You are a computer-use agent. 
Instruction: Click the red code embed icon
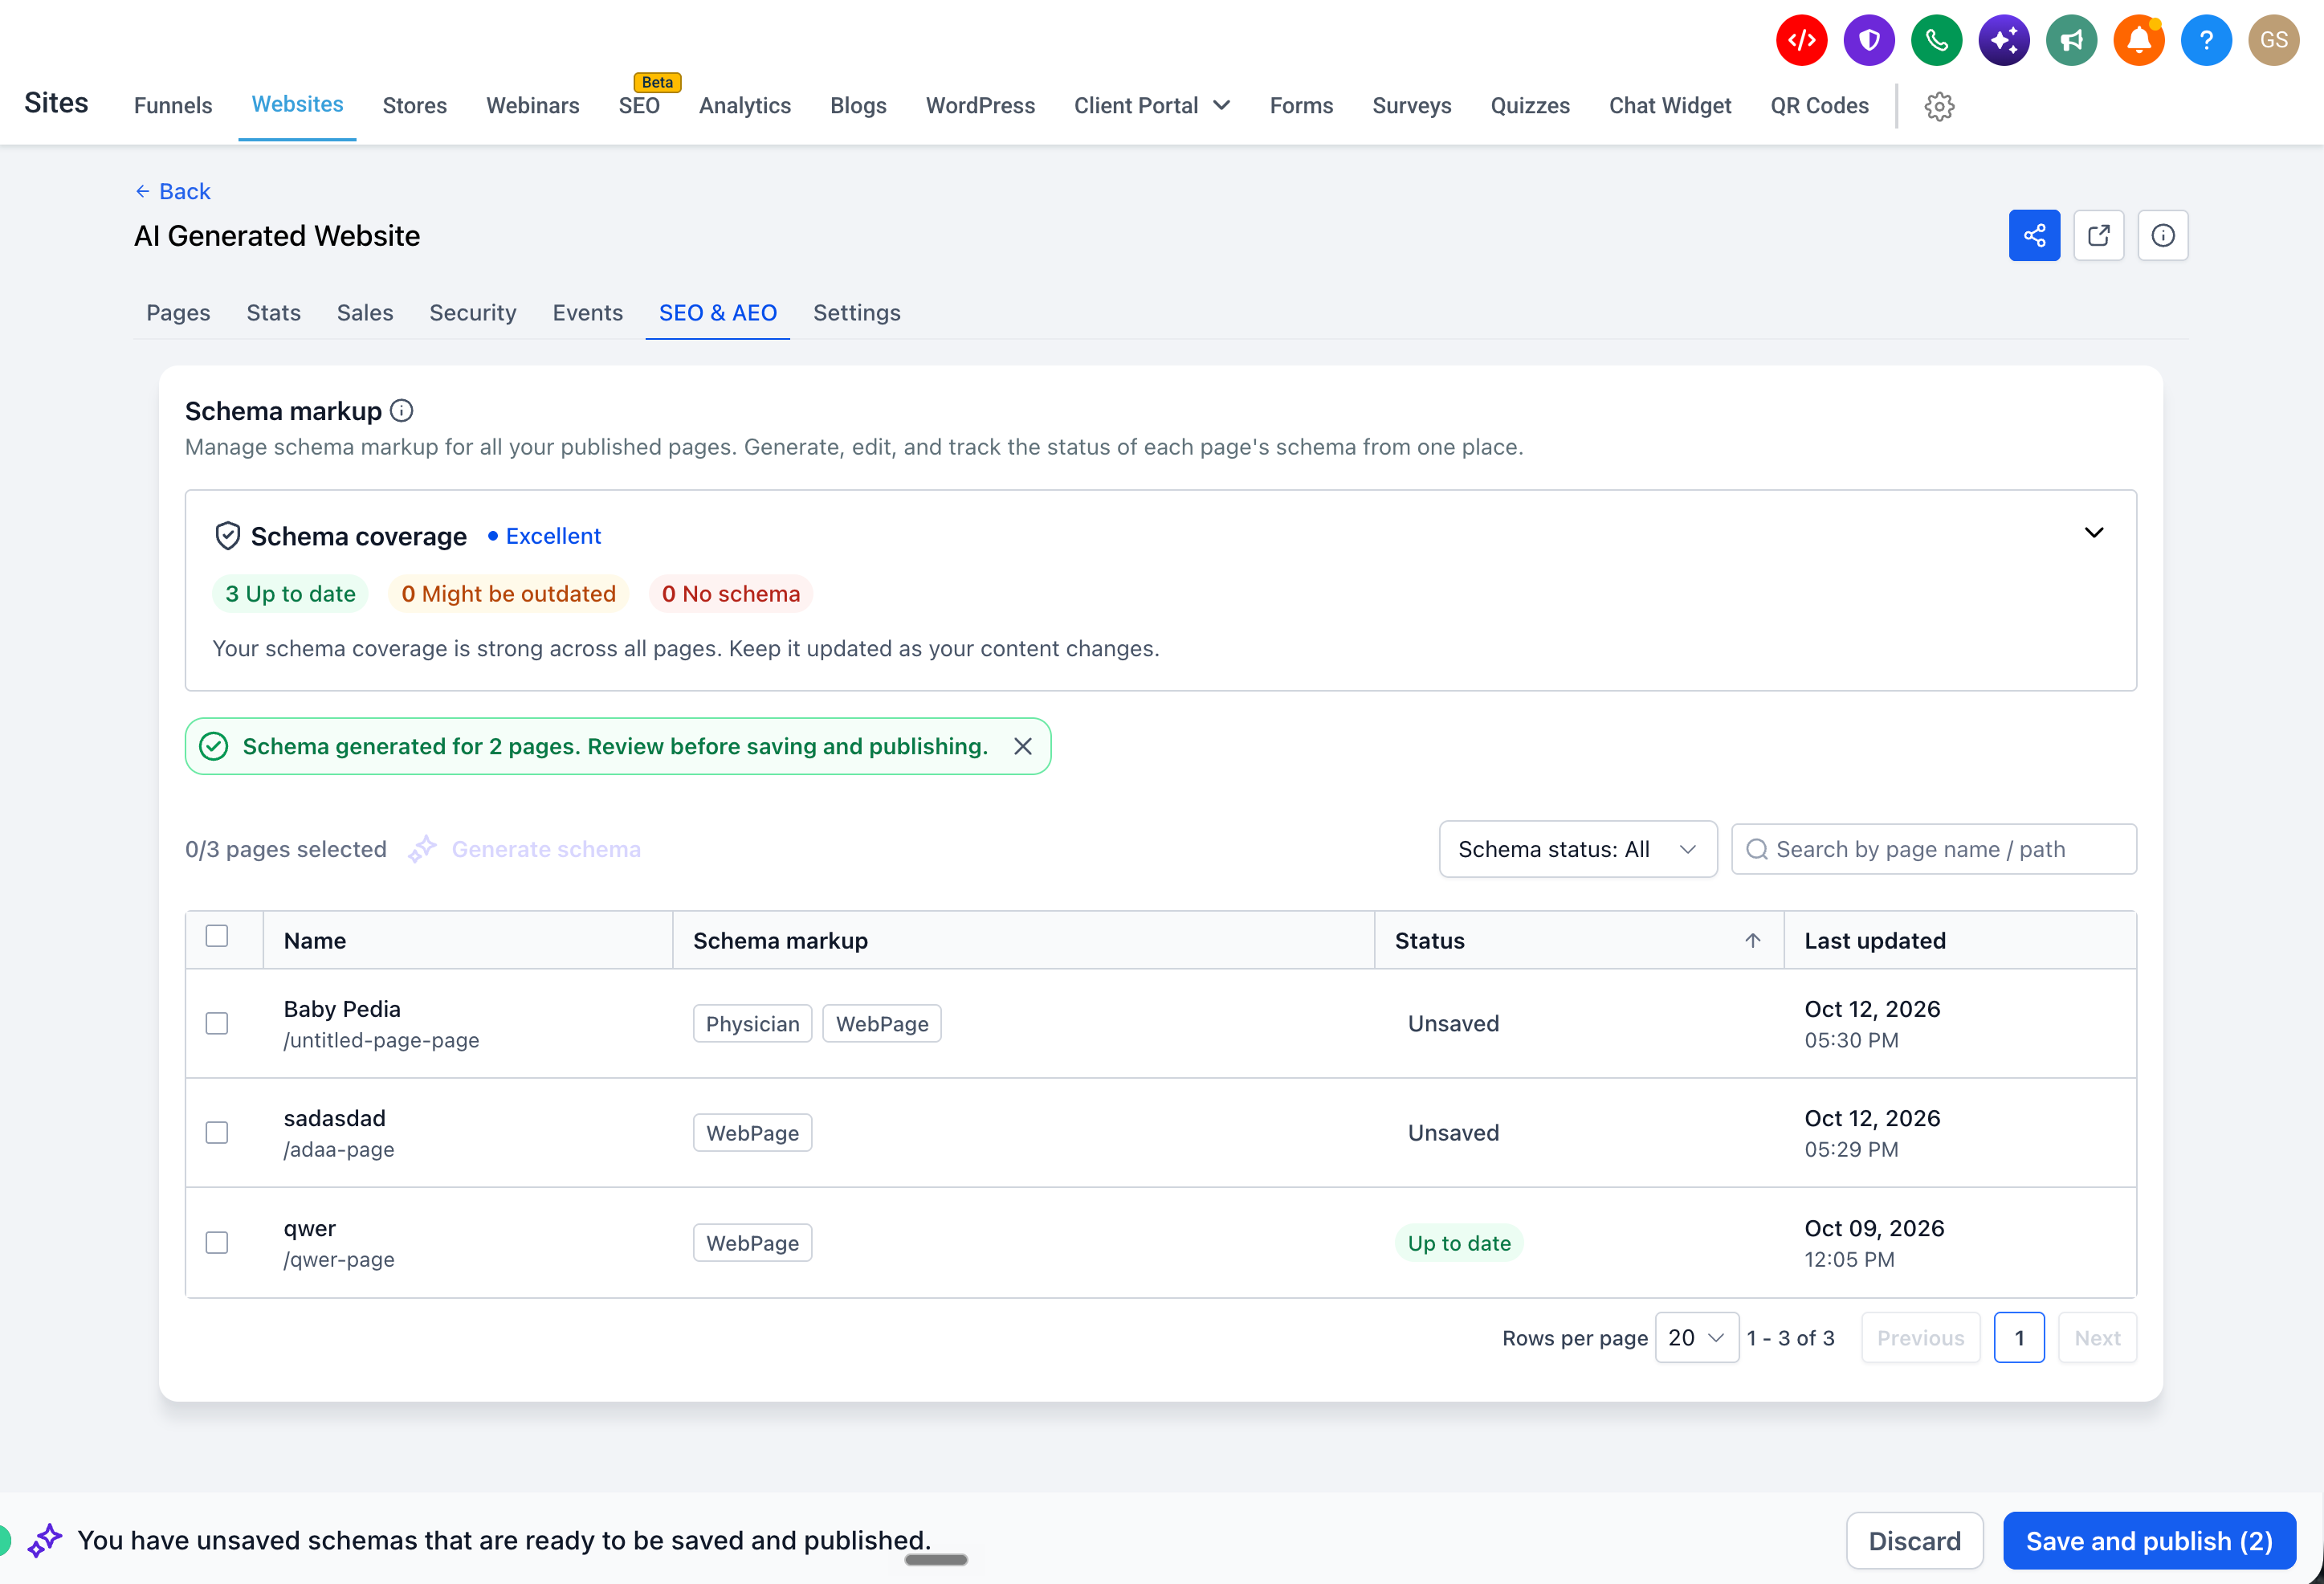[x=1801, y=40]
